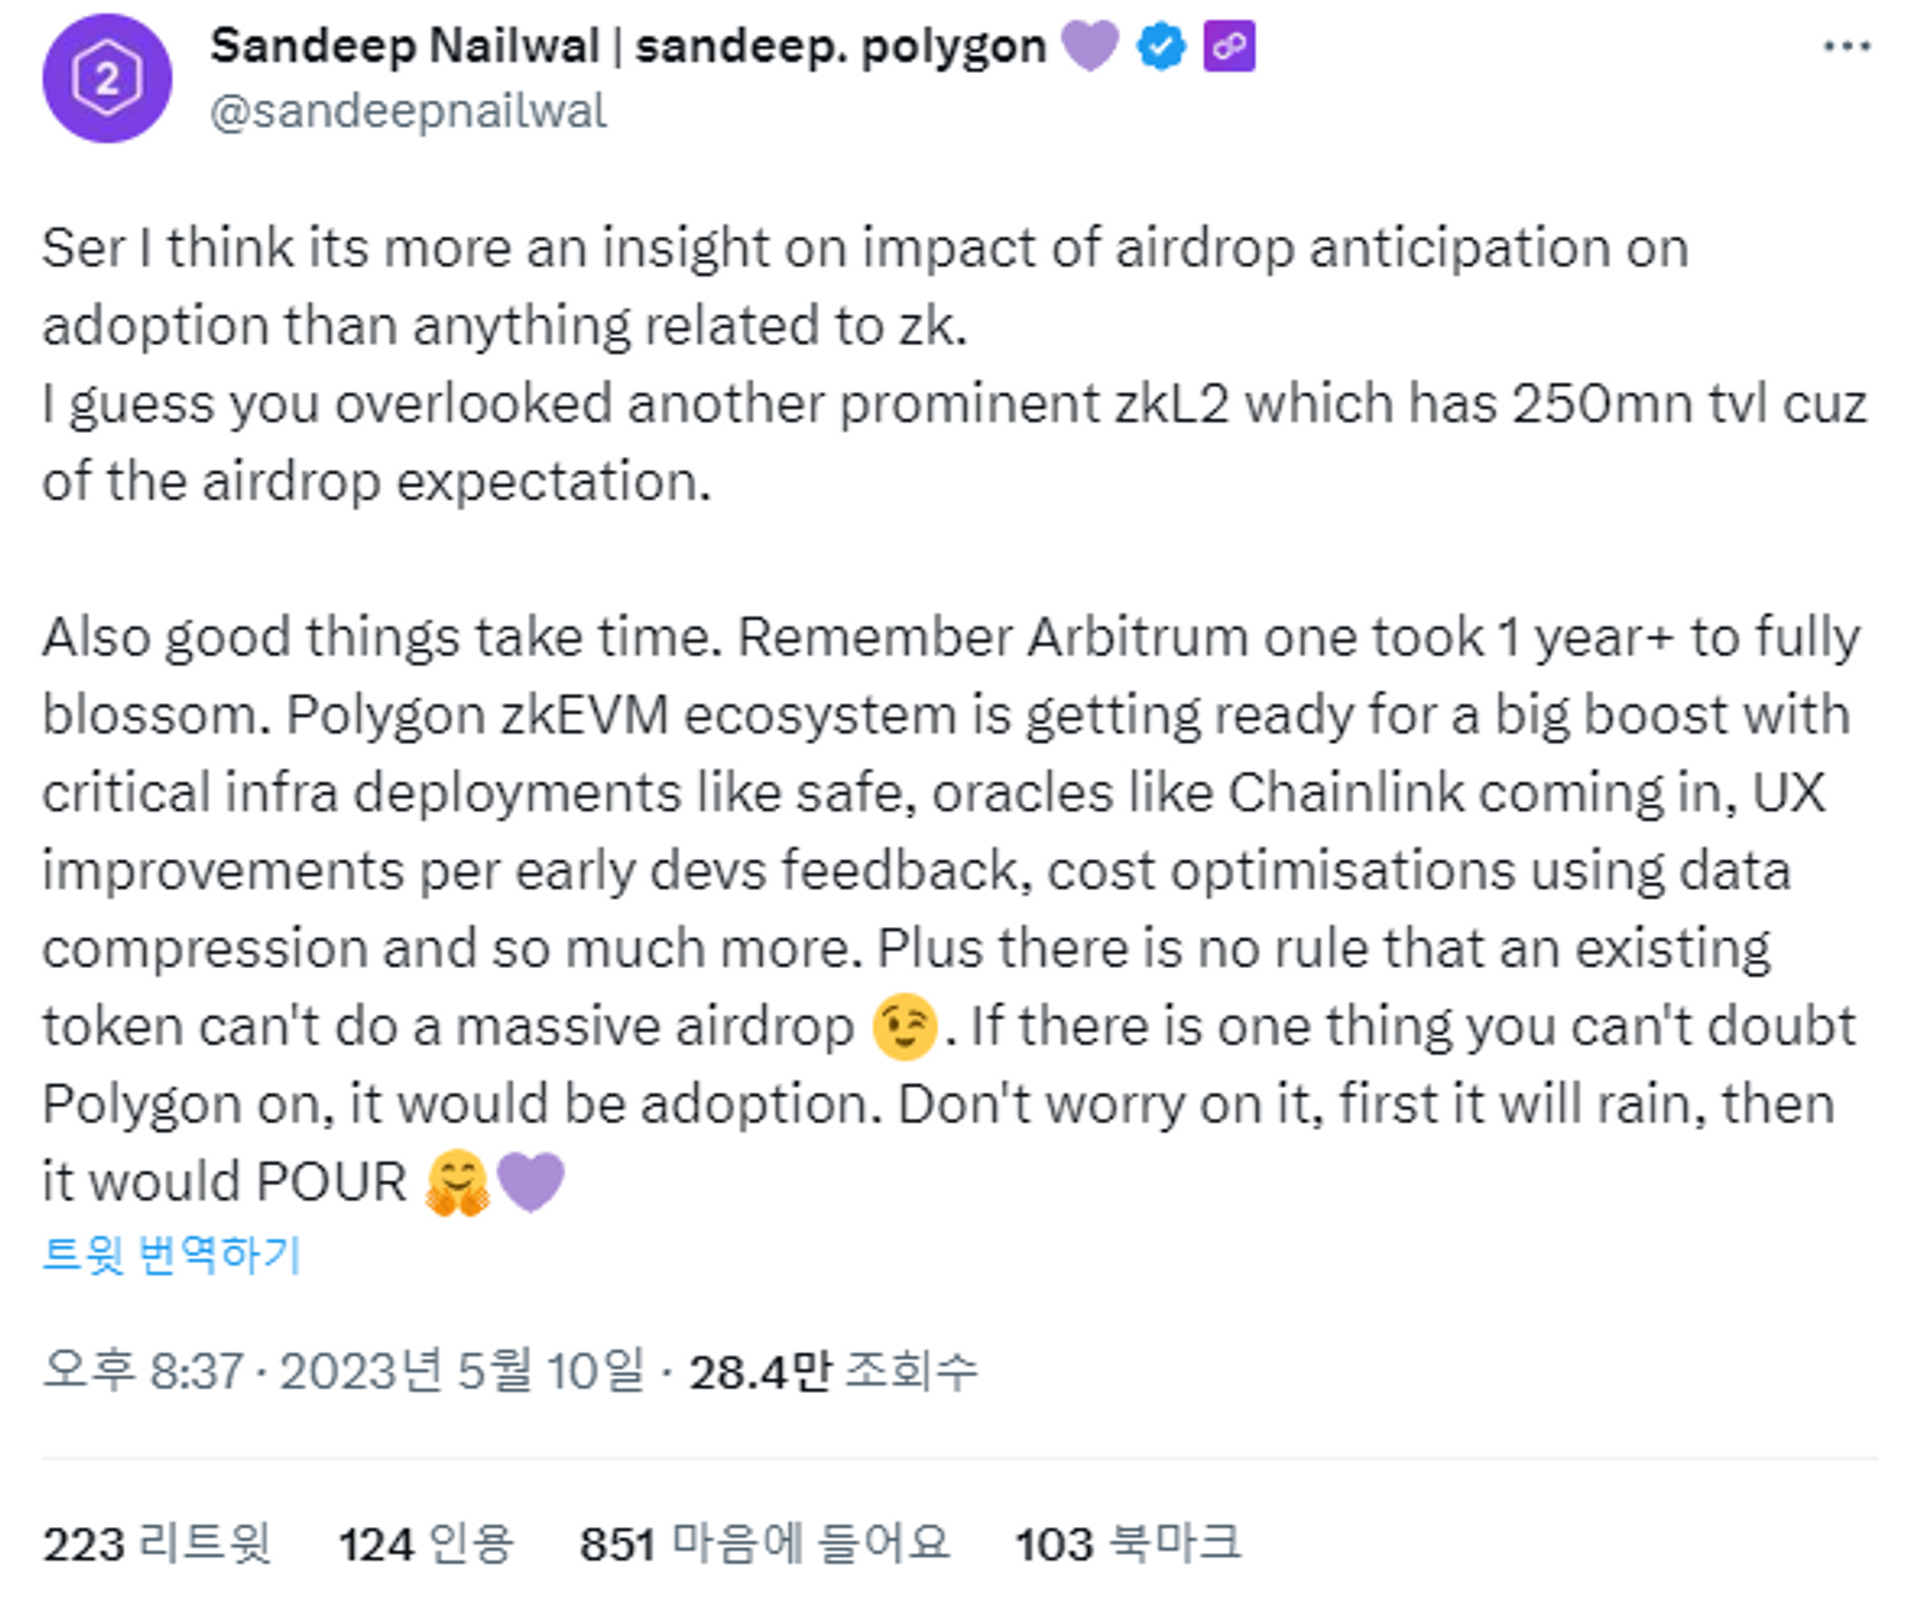Click the purple heart emoji in the display name

(1090, 44)
